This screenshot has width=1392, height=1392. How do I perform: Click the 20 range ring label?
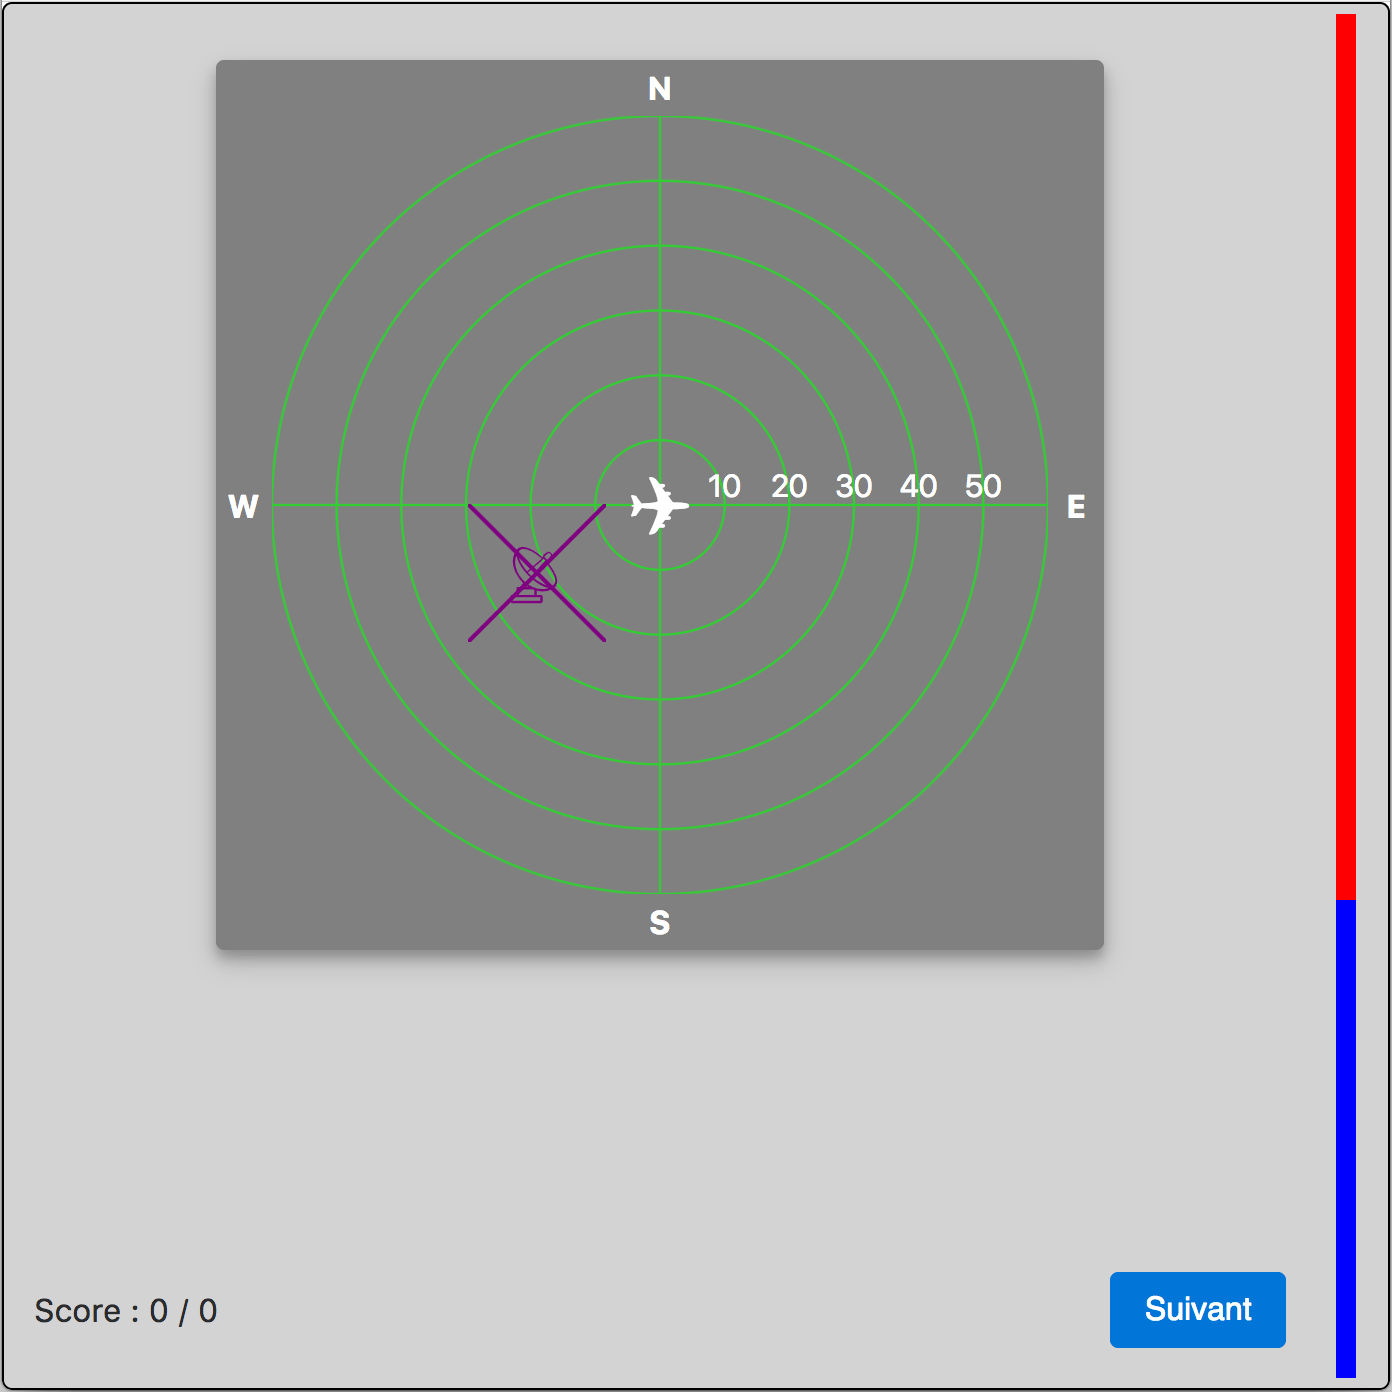tap(789, 486)
